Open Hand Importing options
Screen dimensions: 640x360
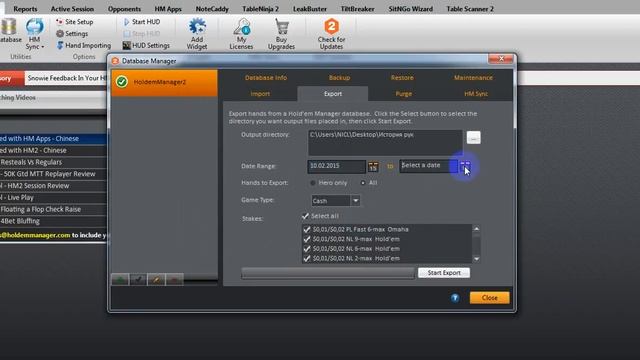click(84, 45)
